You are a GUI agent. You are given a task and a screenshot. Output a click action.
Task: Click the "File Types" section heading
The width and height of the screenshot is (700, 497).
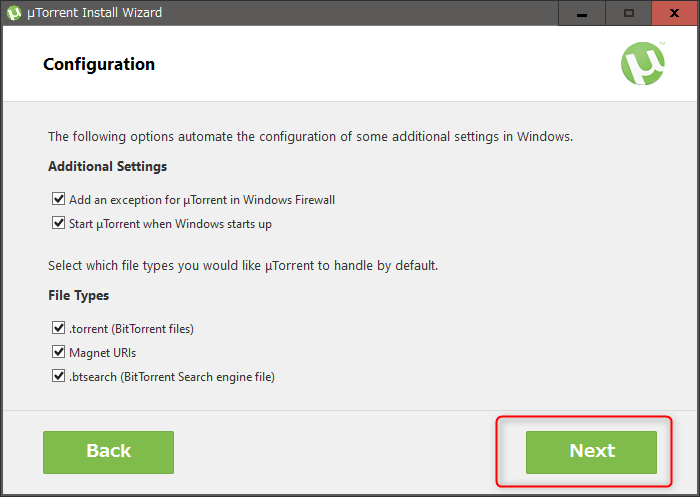tap(78, 296)
